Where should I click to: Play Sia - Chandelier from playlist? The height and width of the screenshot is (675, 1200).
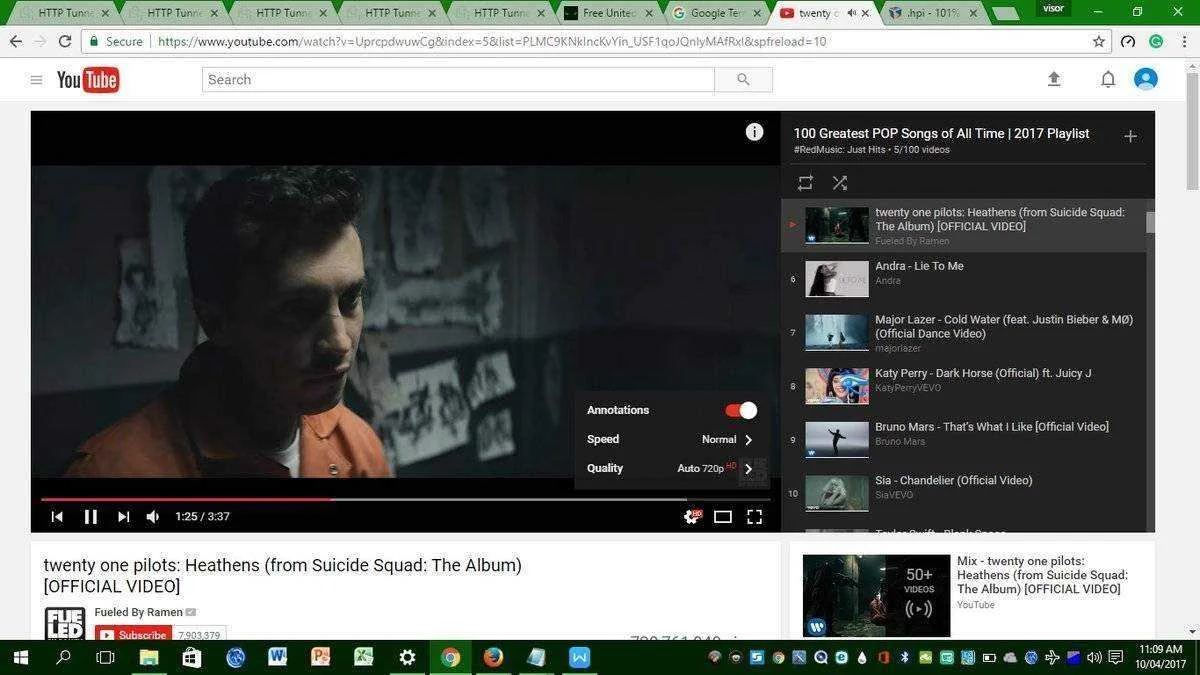pos(963,493)
